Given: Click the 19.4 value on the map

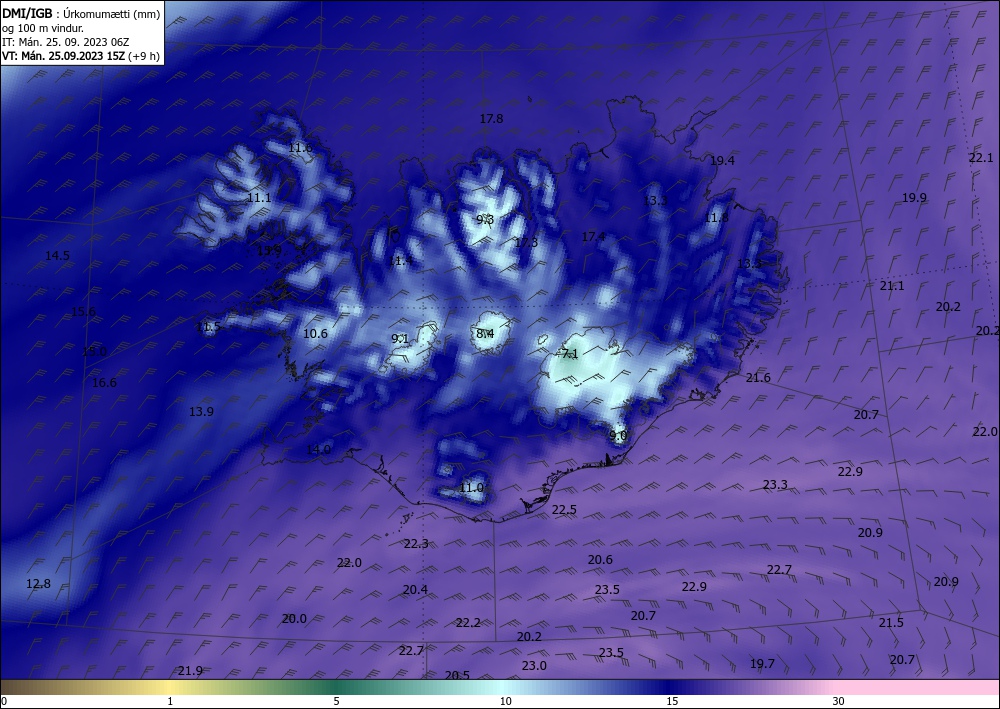Looking at the screenshot, I should [x=722, y=161].
